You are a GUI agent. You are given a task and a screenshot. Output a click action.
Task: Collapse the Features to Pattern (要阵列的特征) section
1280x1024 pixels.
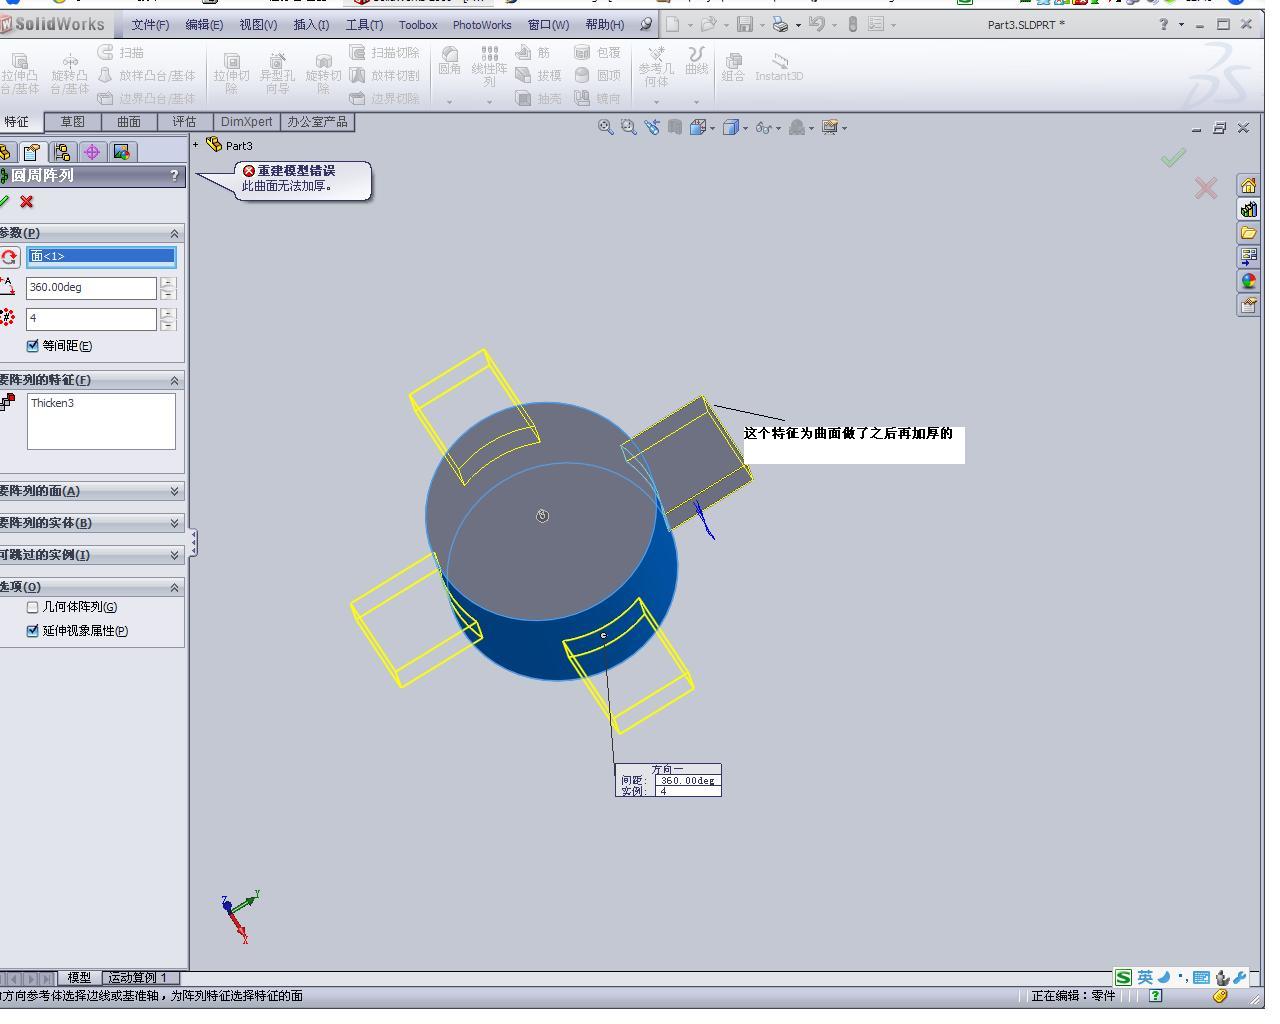coord(174,380)
